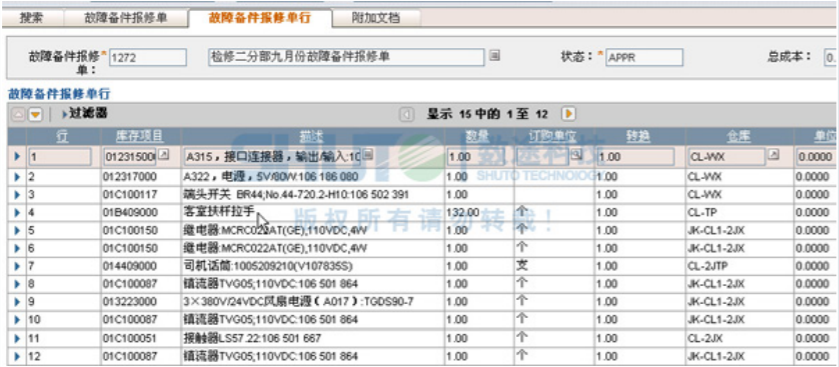Click item code 012317000
Viewport: 839px width, 367px height.
point(129,176)
